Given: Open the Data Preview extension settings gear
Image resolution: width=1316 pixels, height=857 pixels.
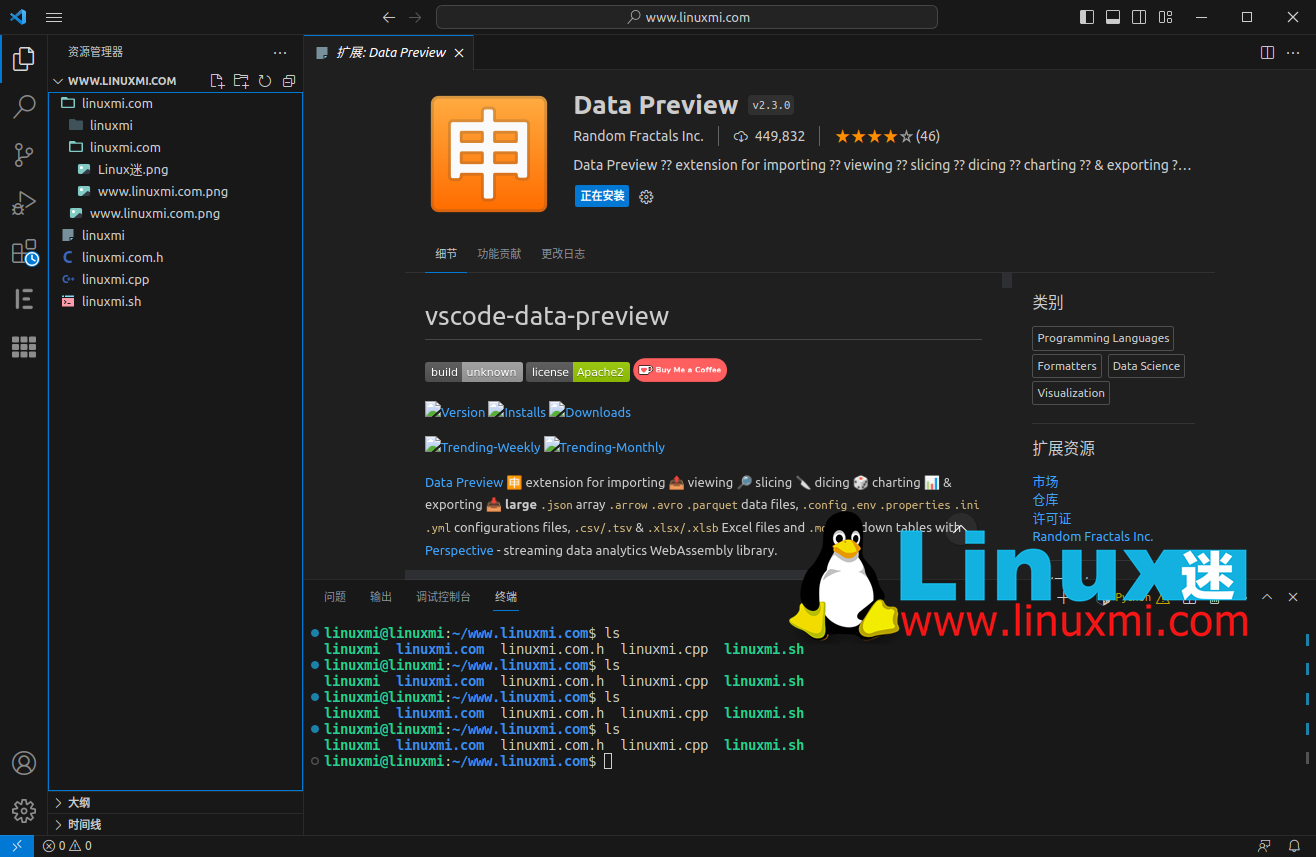Looking at the screenshot, I should pos(646,197).
